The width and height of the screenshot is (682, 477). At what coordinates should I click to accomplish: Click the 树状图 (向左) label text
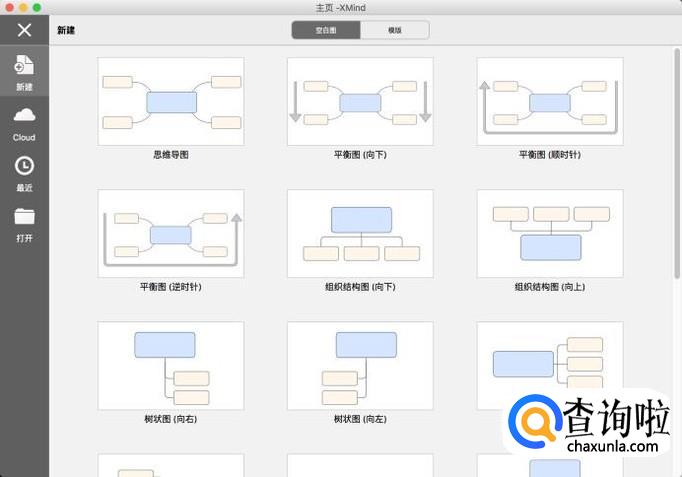point(360,419)
